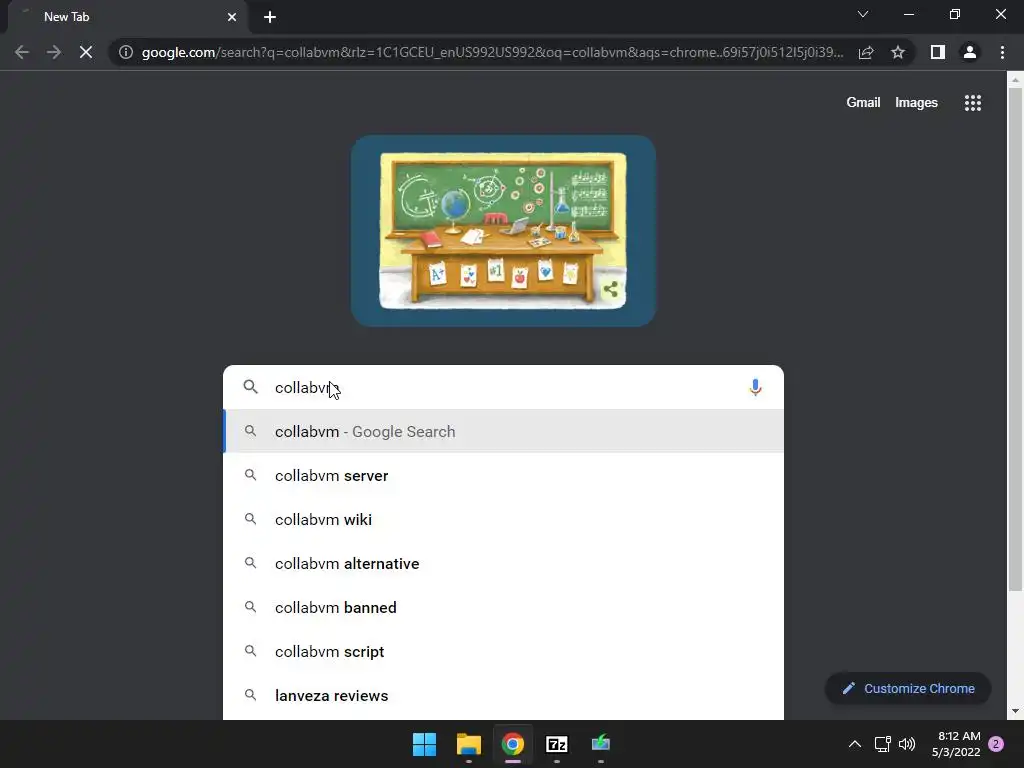The height and width of the screenshot is (768, 1024).
Task: Click the scrollbar up arrow
Action: point(1014,80)
